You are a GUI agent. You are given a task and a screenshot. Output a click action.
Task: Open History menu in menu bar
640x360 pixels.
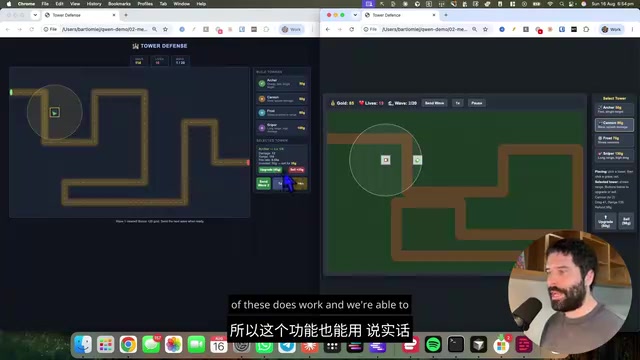click(x=94, y=4)
